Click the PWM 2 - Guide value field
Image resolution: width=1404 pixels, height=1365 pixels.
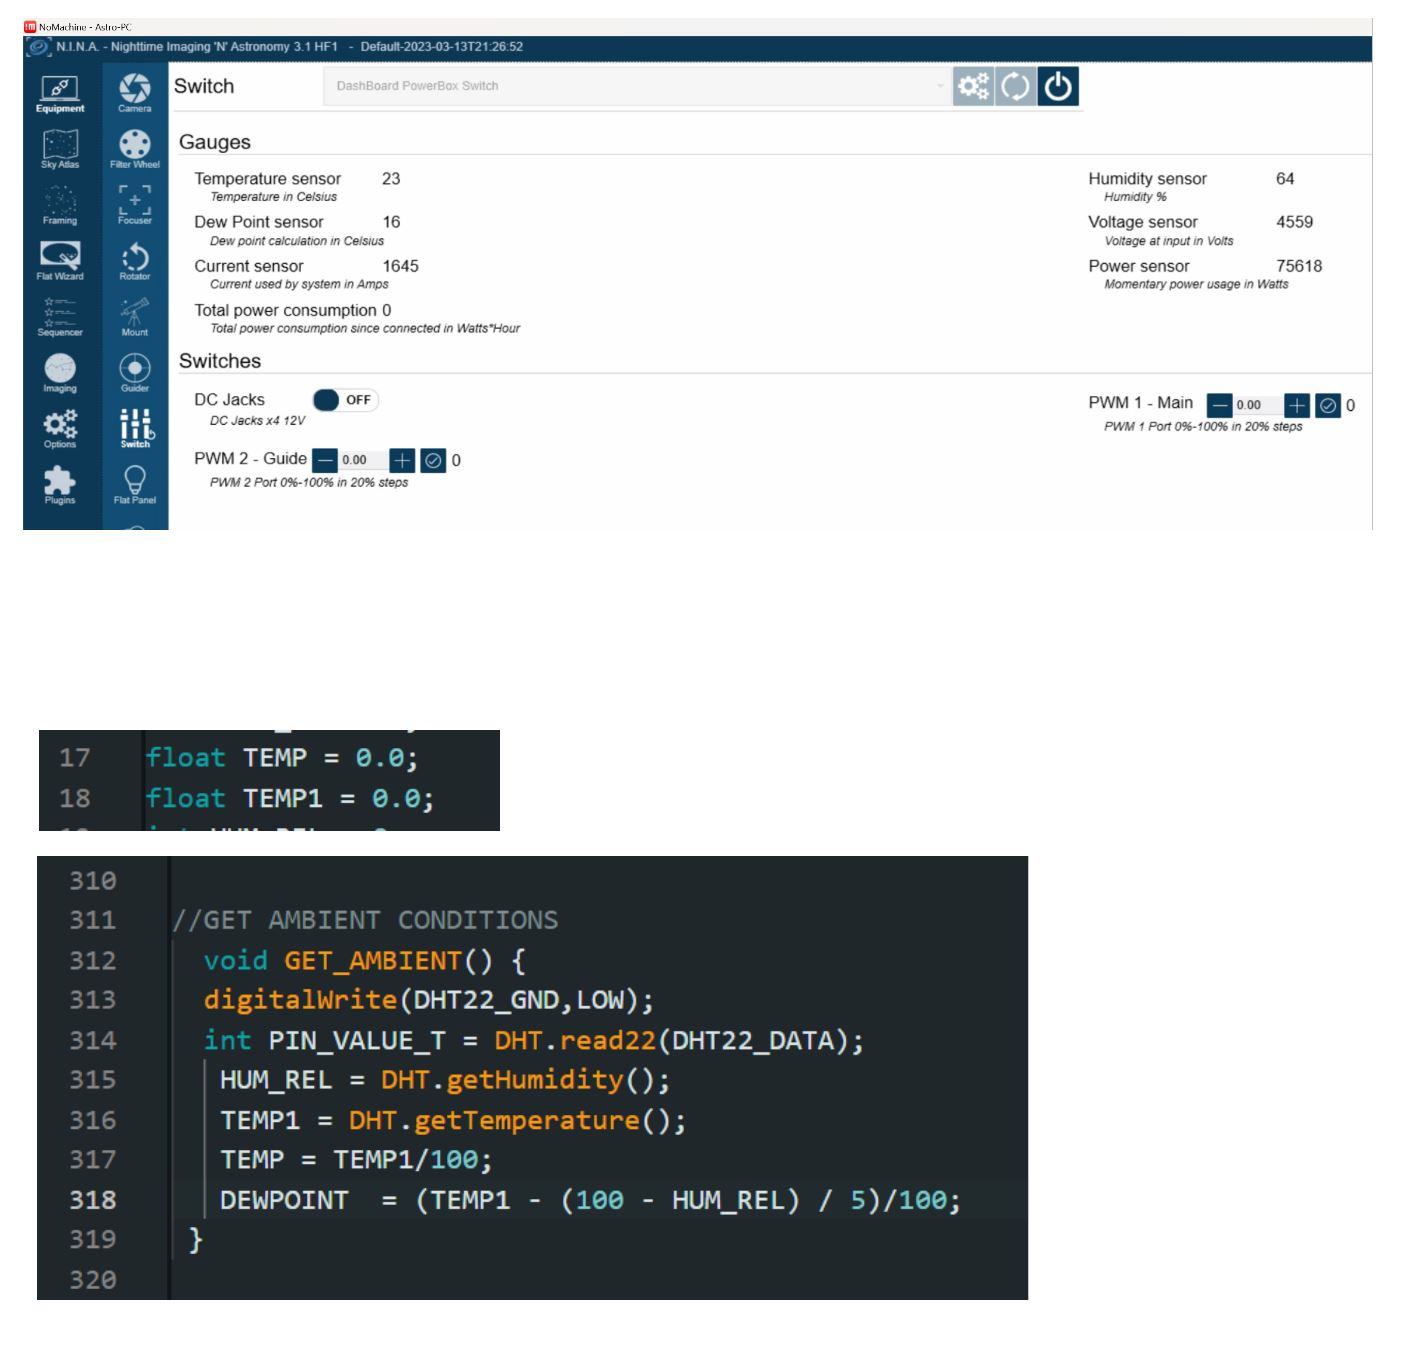364,460
